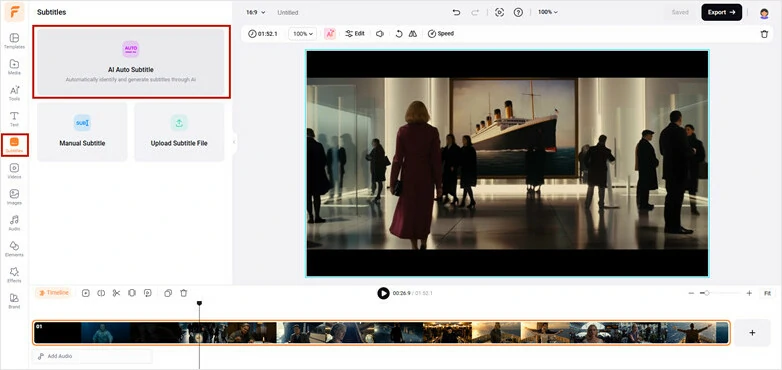Click the add scene icon in timeline toolbar
Image resolution: width=782 pixels, height=370 pixels.
86,293
